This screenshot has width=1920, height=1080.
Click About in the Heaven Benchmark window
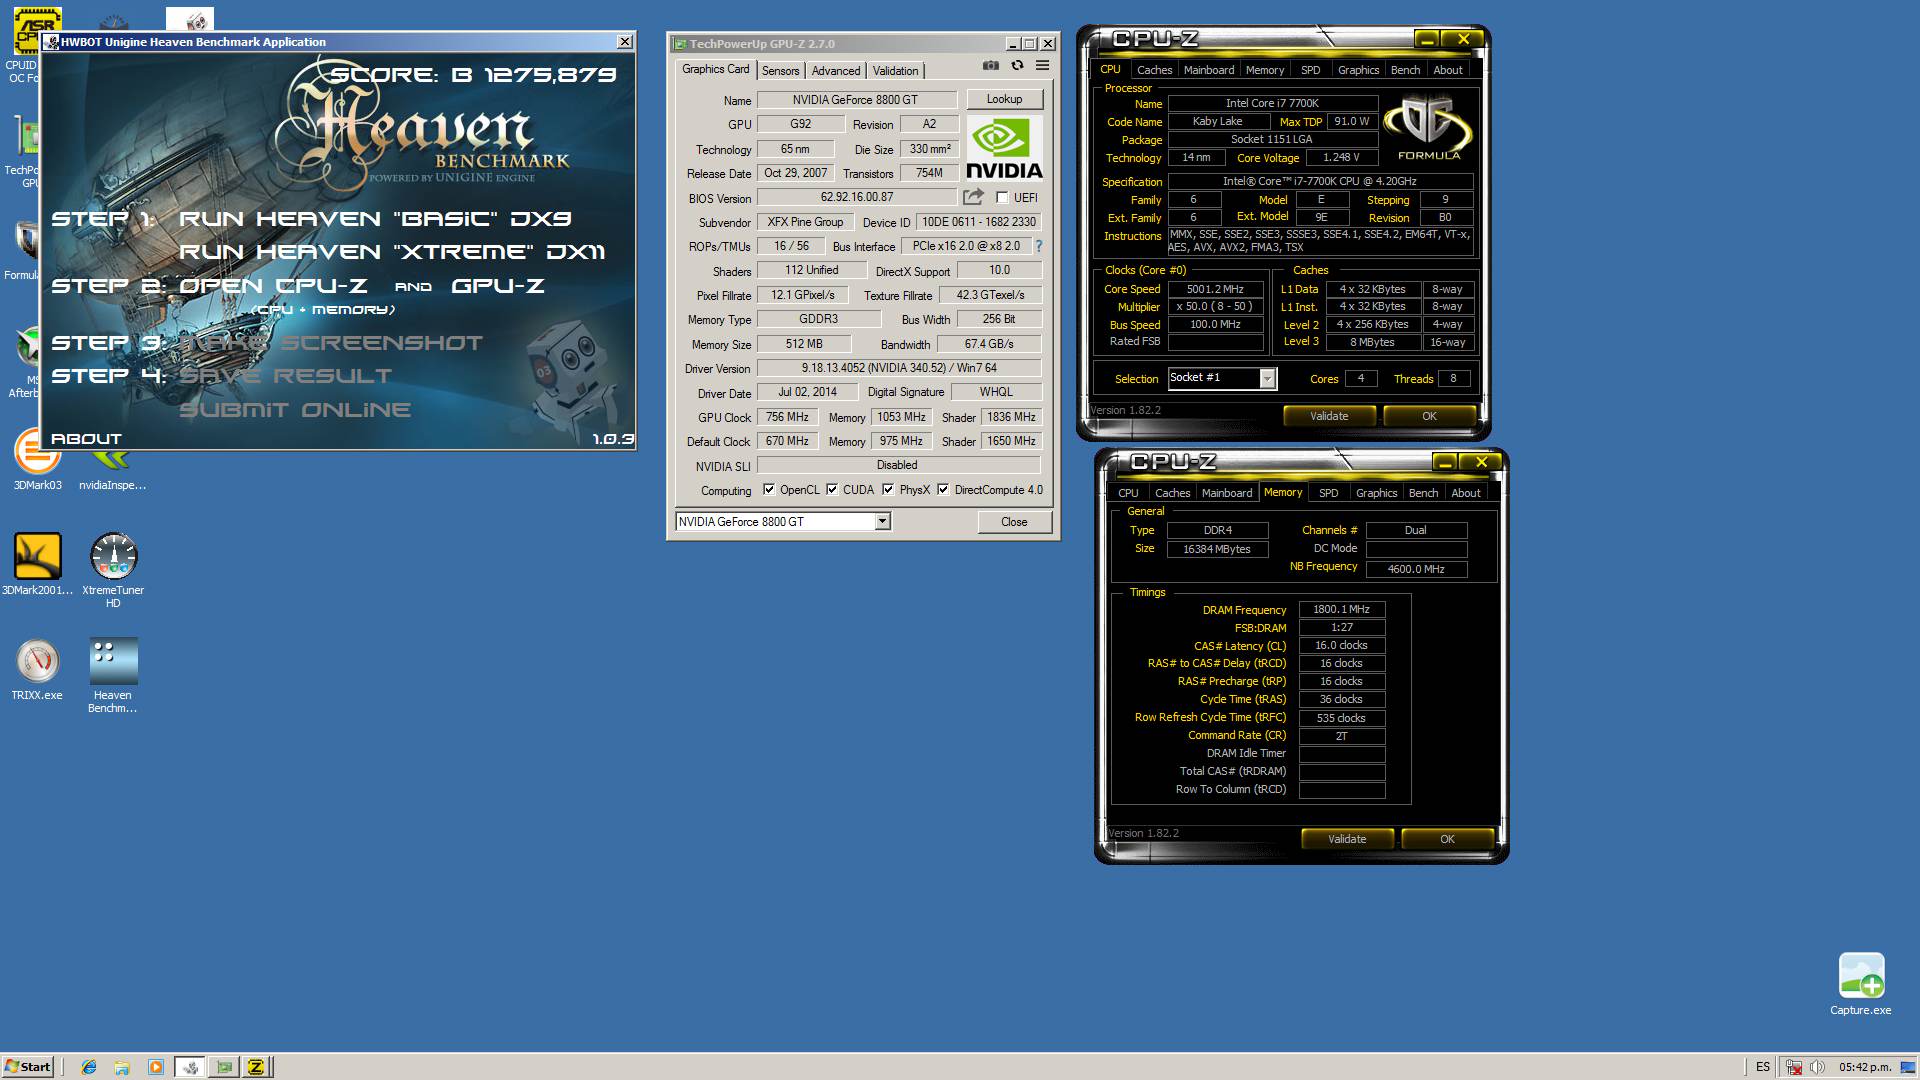[86, 439]
